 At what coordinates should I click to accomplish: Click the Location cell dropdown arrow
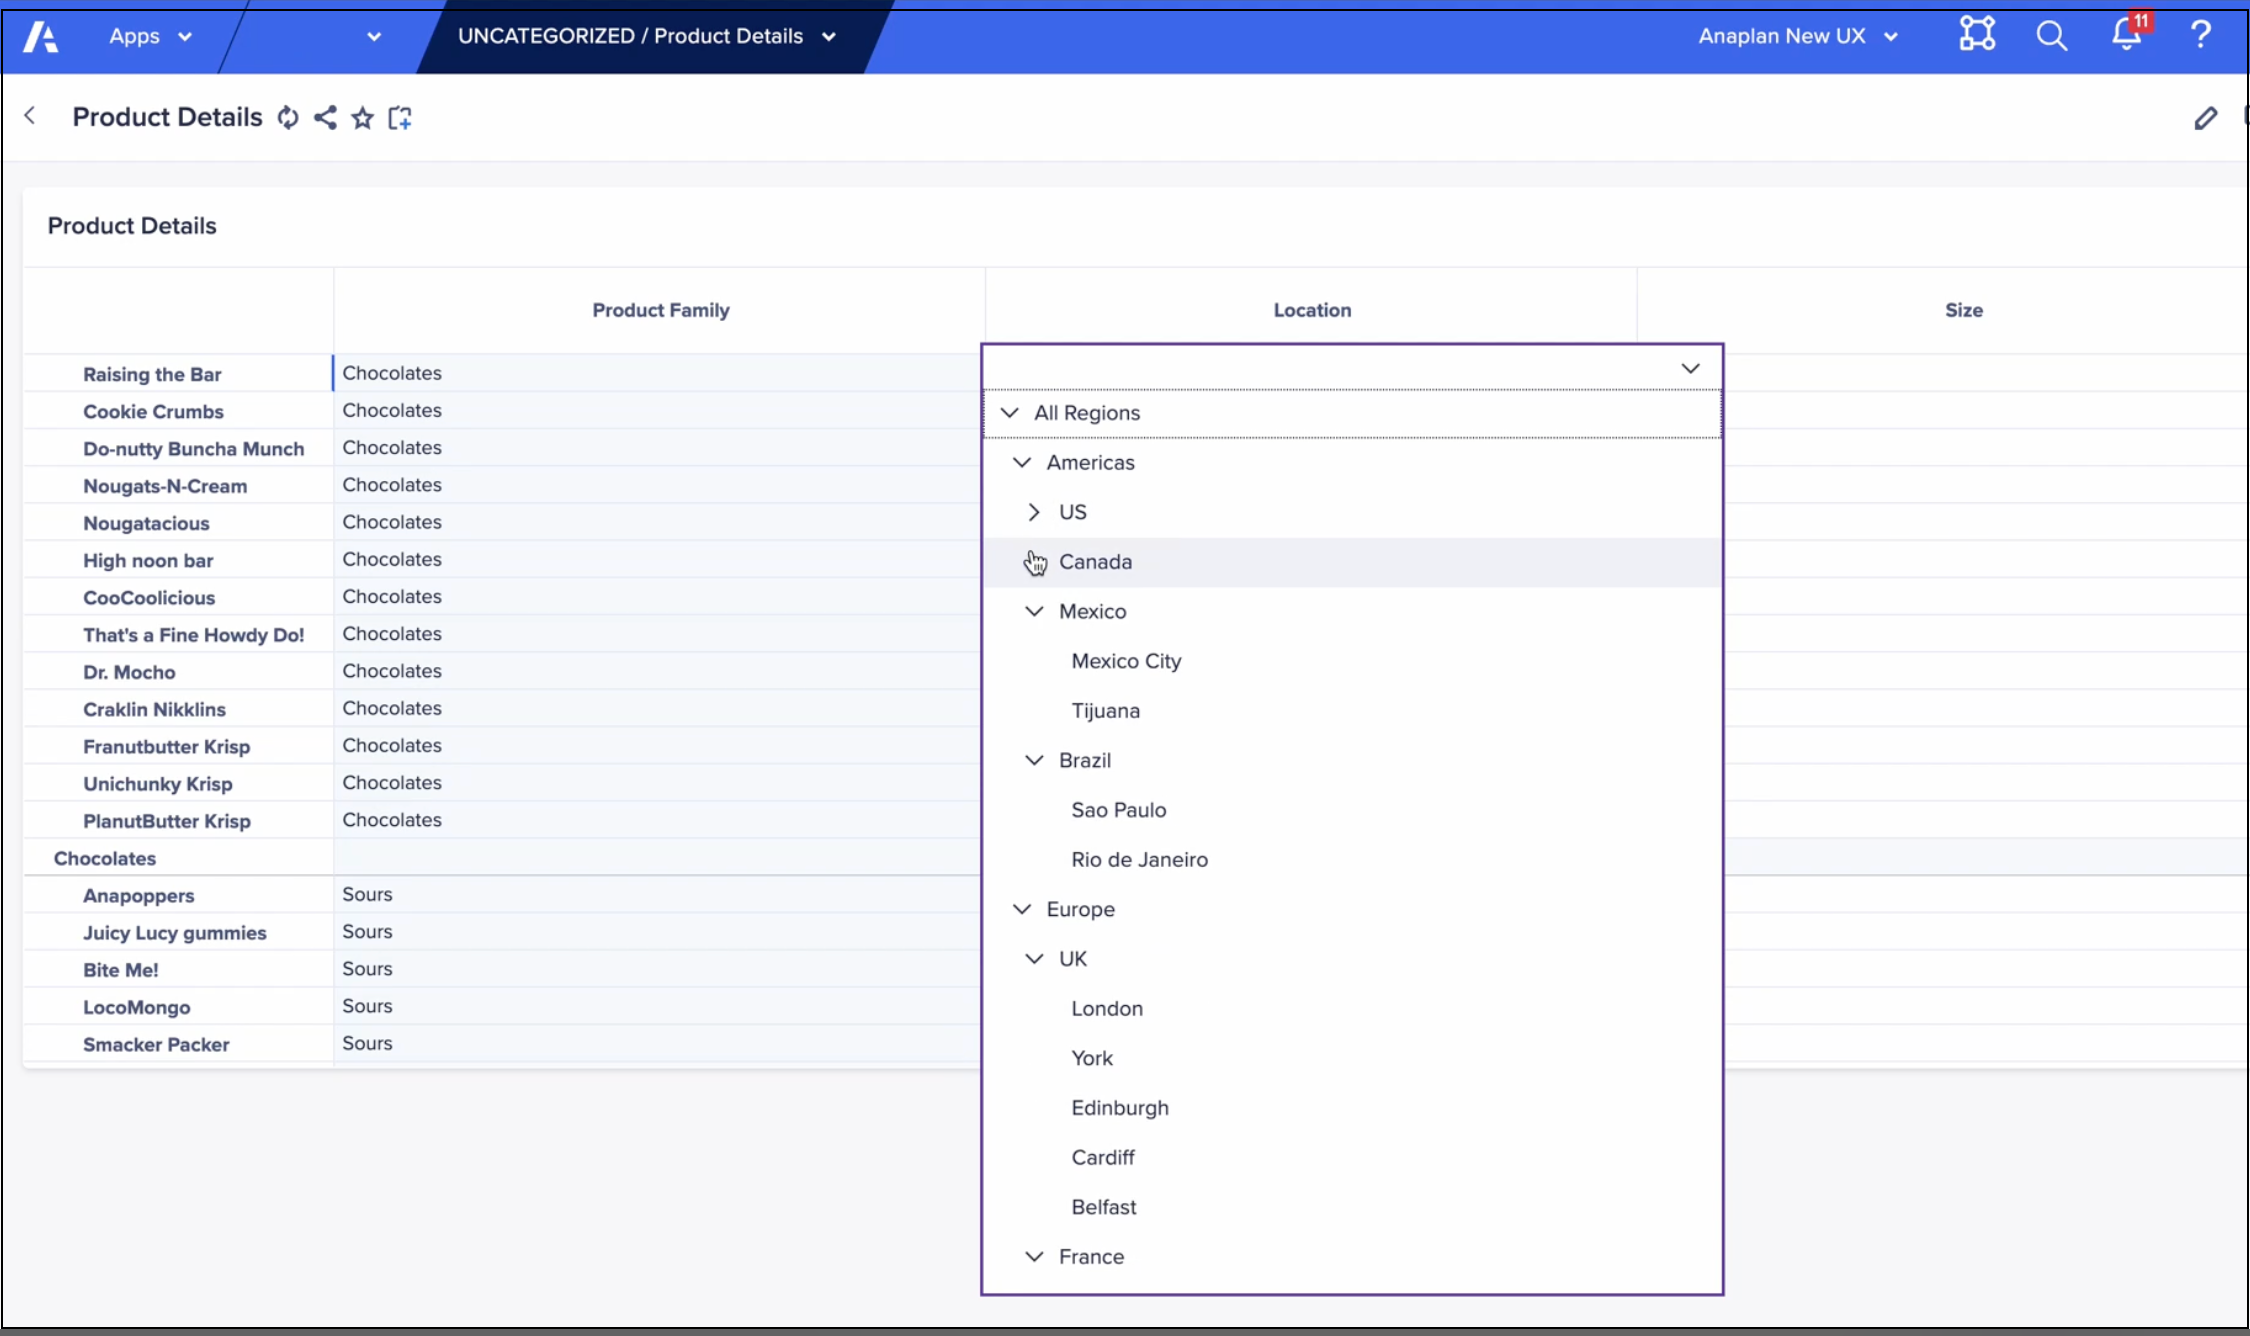(x=1690, y=369)
